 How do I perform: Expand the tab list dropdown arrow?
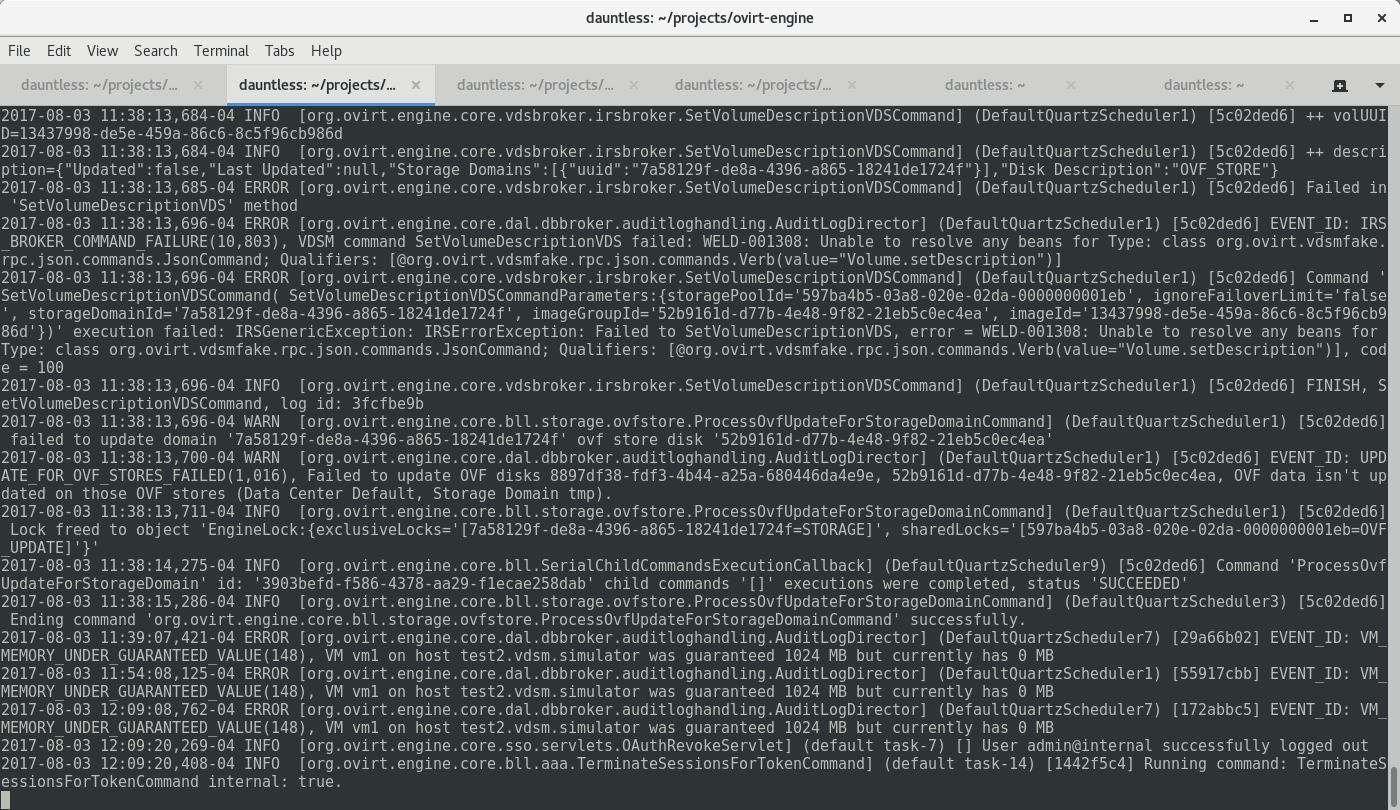click(1380, 85)
